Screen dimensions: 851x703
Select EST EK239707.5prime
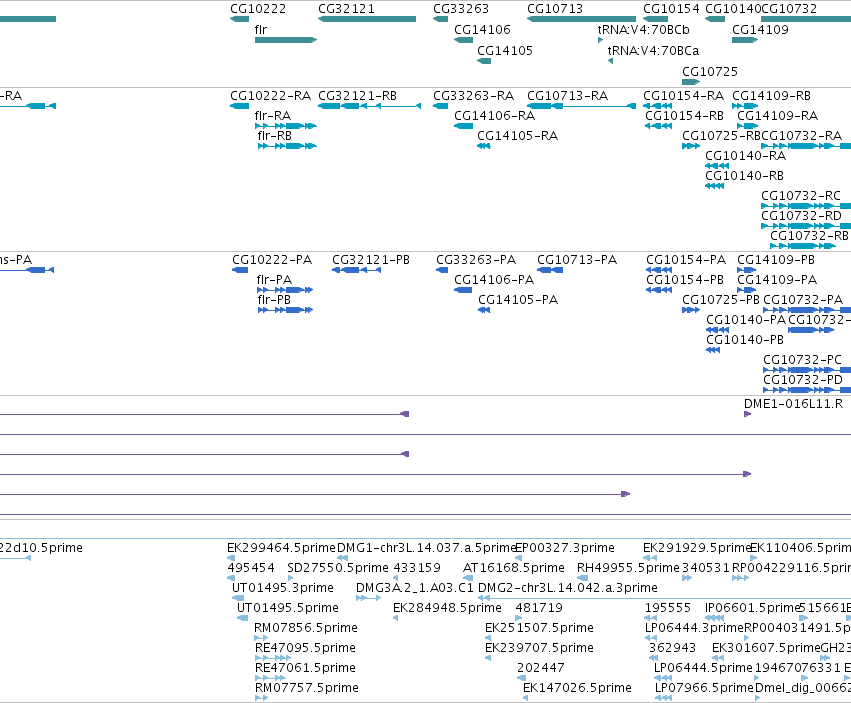coord(488,658)
